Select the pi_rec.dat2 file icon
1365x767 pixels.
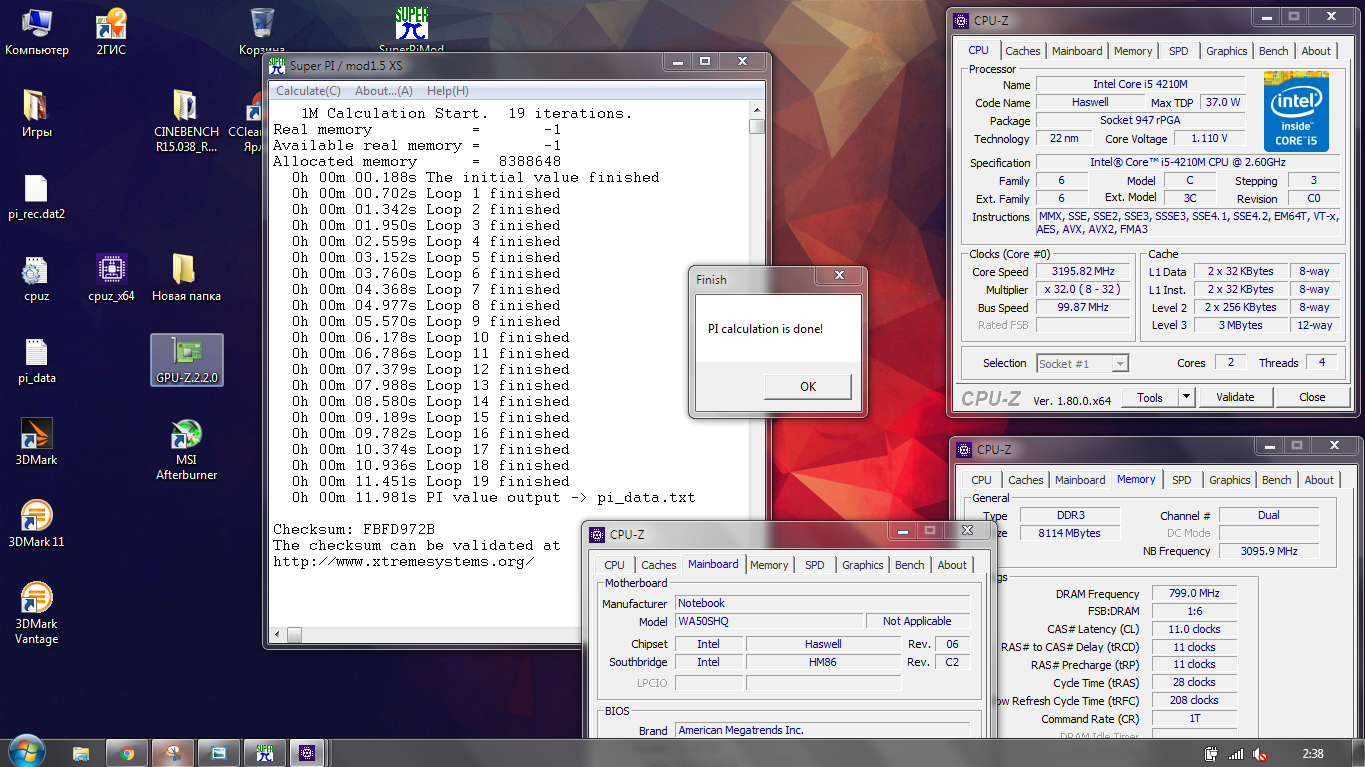coord(36,197)
